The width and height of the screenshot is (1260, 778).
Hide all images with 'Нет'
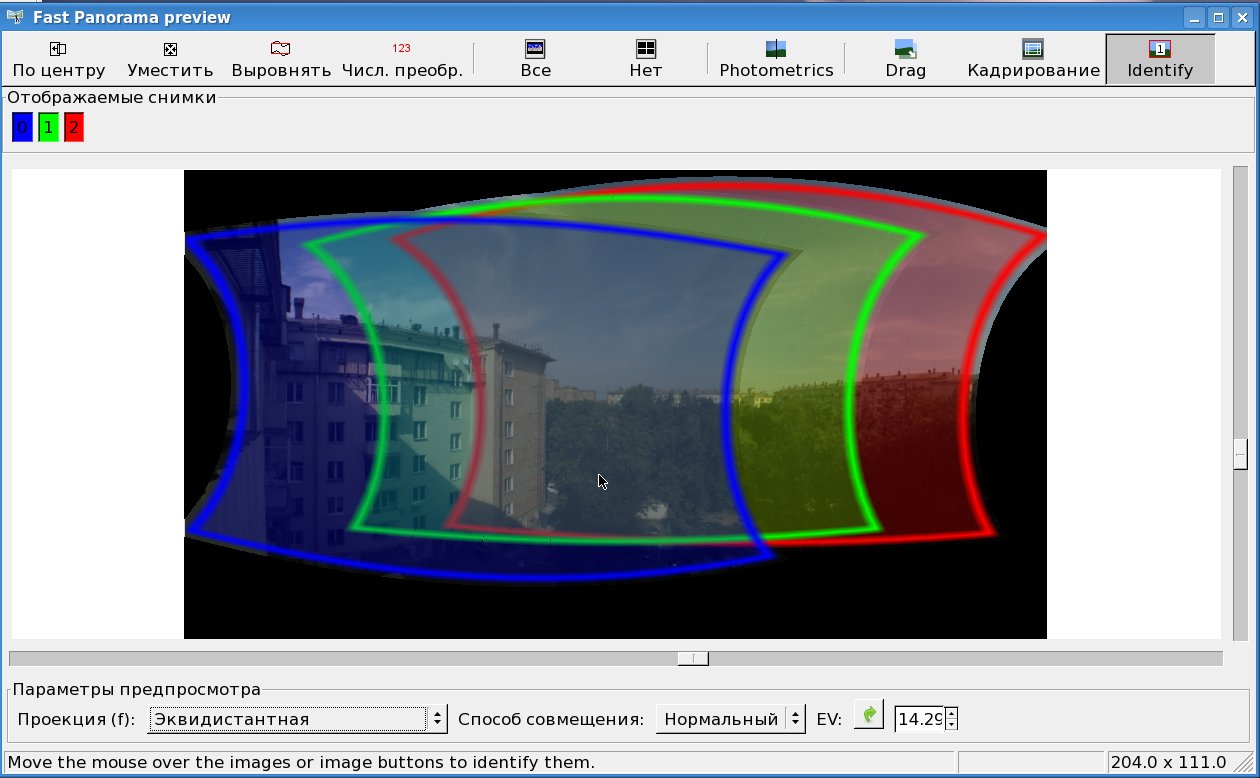(645, 59)
